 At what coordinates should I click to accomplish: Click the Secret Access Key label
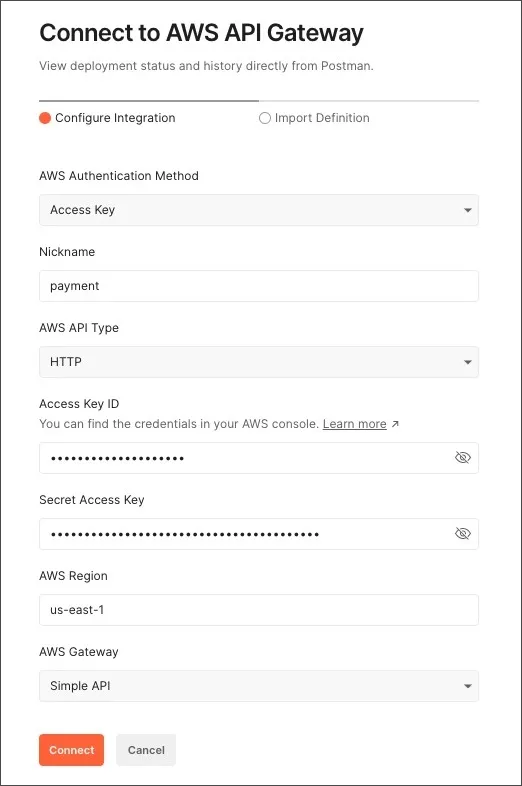click(92, 500)
